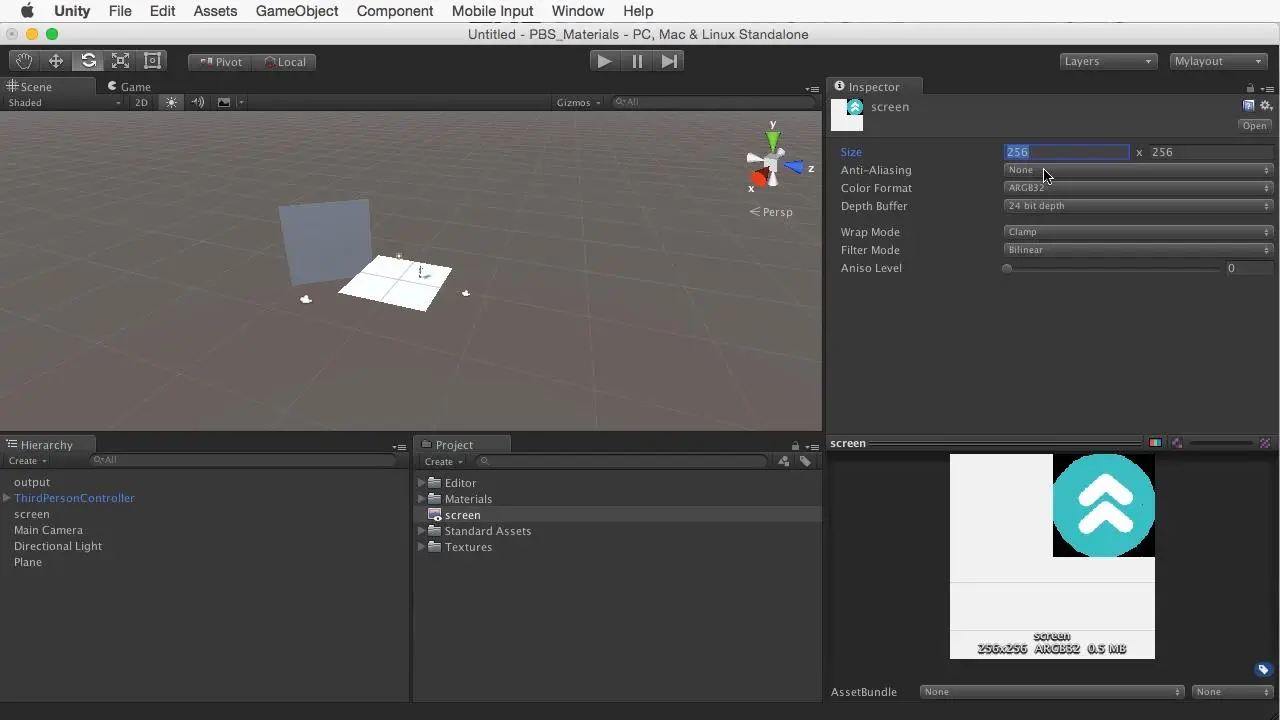Click the Open button in Inspector

coord(1254,126)
